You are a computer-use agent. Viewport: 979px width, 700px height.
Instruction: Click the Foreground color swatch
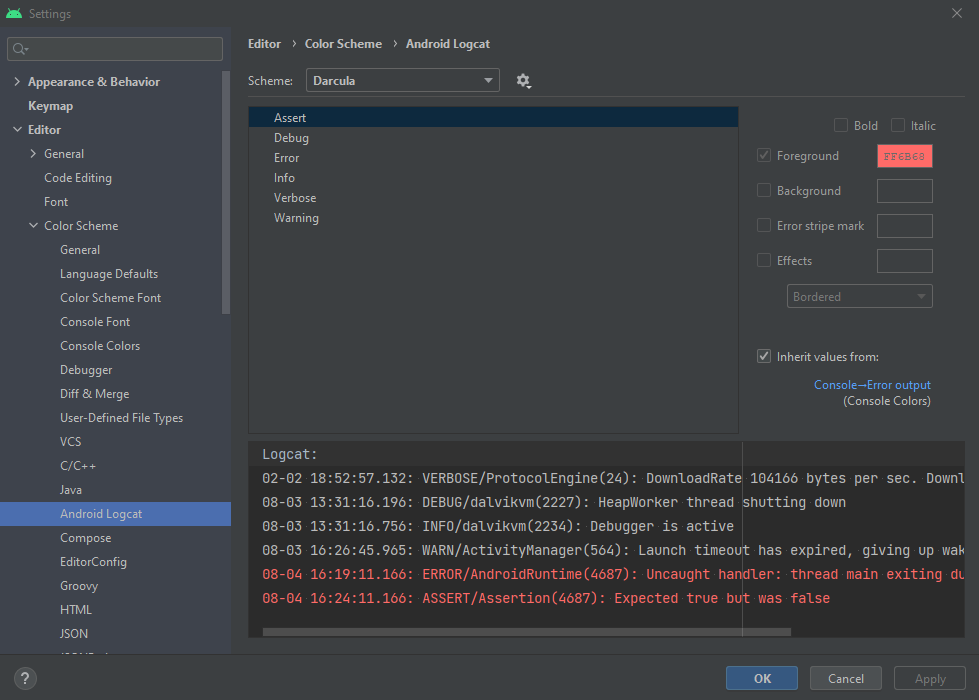point(904,156)
